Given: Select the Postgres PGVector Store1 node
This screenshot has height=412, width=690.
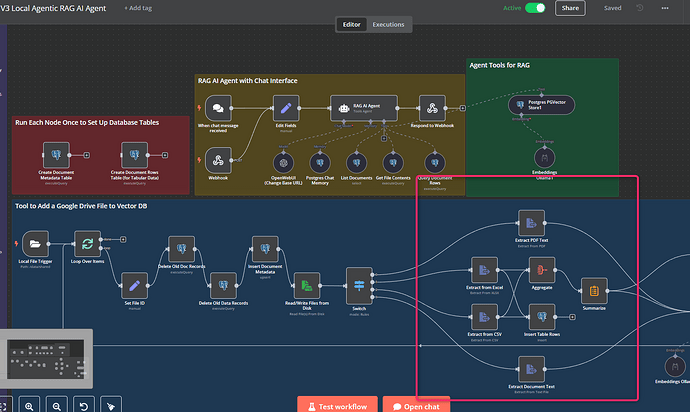Looking at the screenshot, I should pos(542,105).
